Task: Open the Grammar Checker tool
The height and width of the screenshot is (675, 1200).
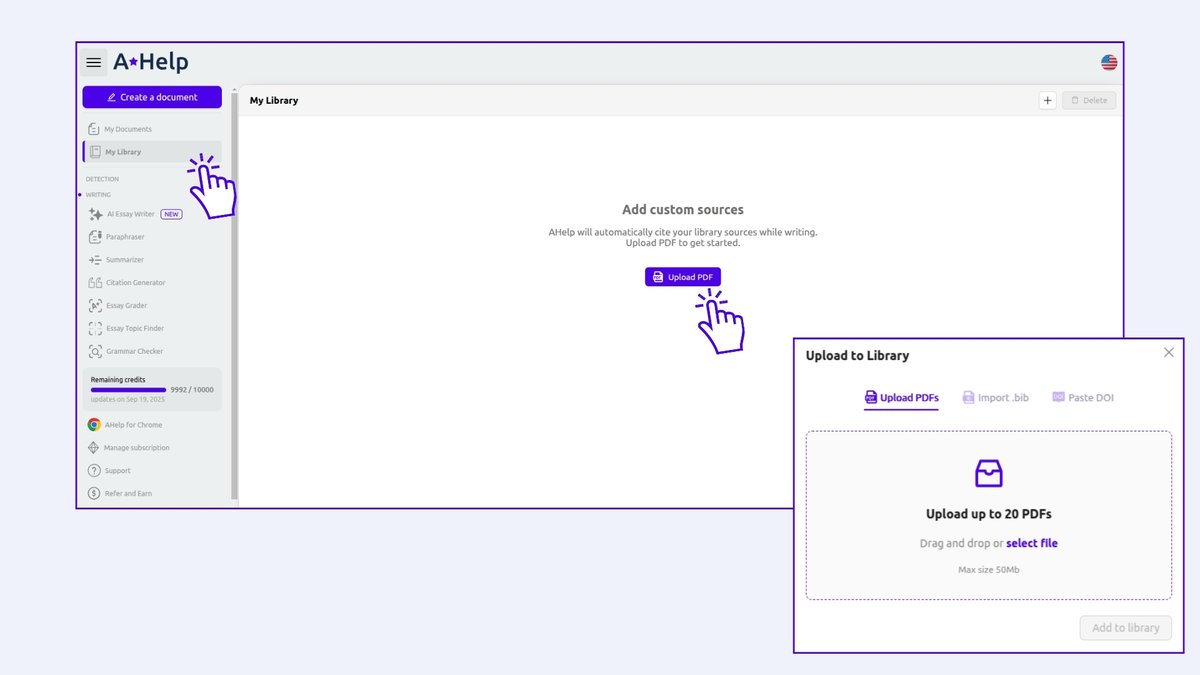Action: (126, 351)
